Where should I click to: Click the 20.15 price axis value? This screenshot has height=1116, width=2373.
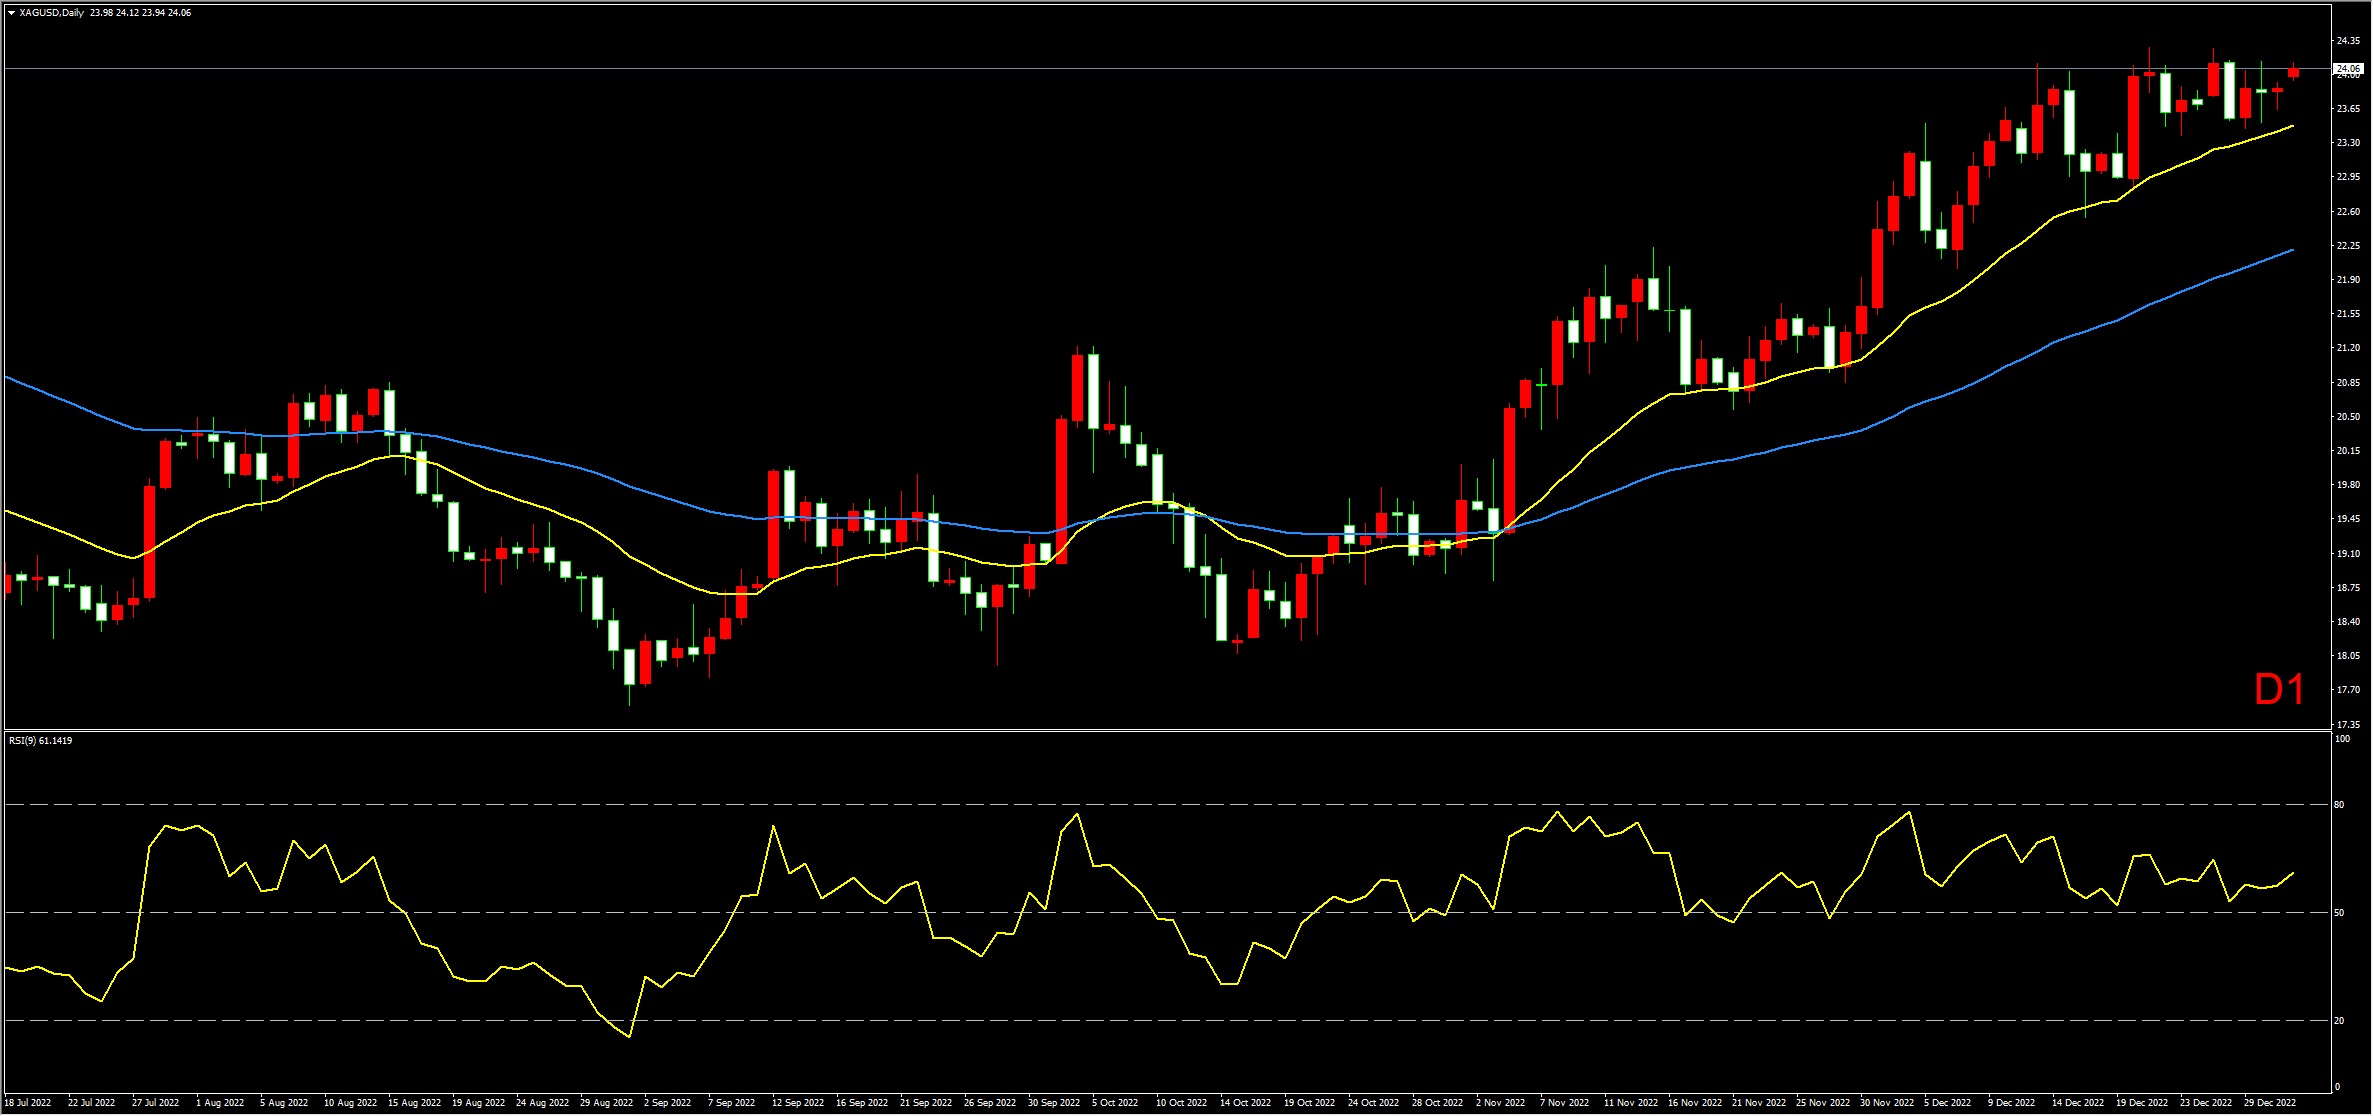tap(2348, 451)
